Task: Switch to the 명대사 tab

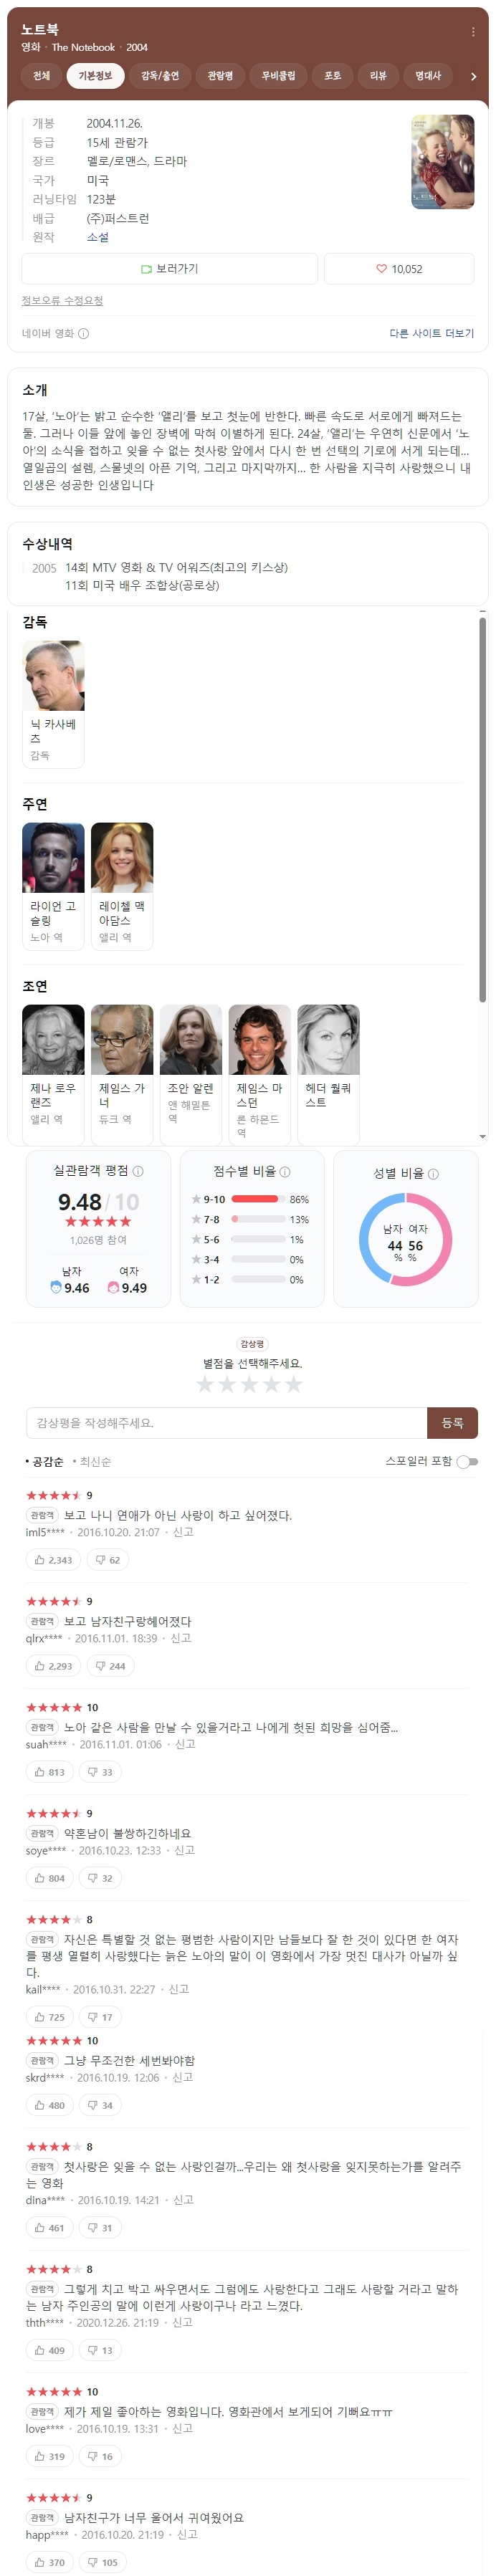Action: tap(428, 76)
